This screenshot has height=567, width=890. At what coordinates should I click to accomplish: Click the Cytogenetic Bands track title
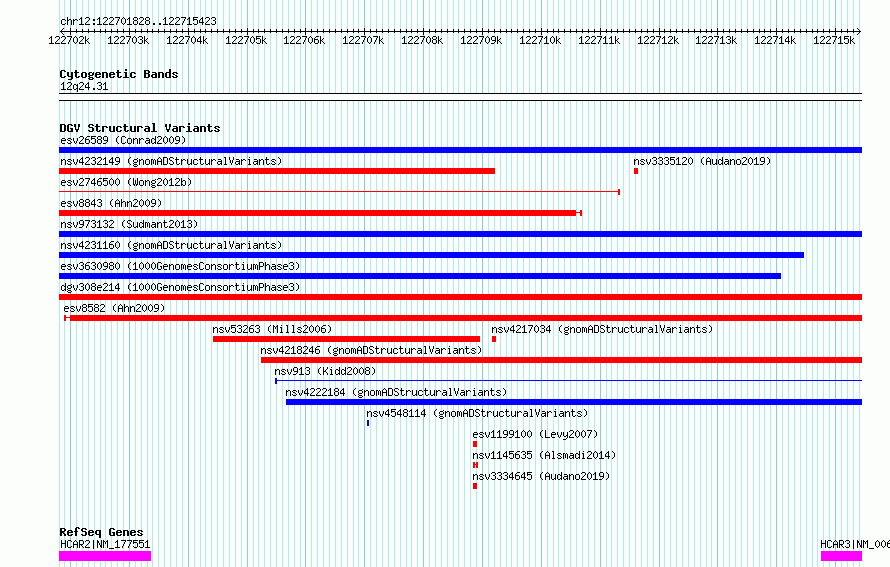[119, 74]
